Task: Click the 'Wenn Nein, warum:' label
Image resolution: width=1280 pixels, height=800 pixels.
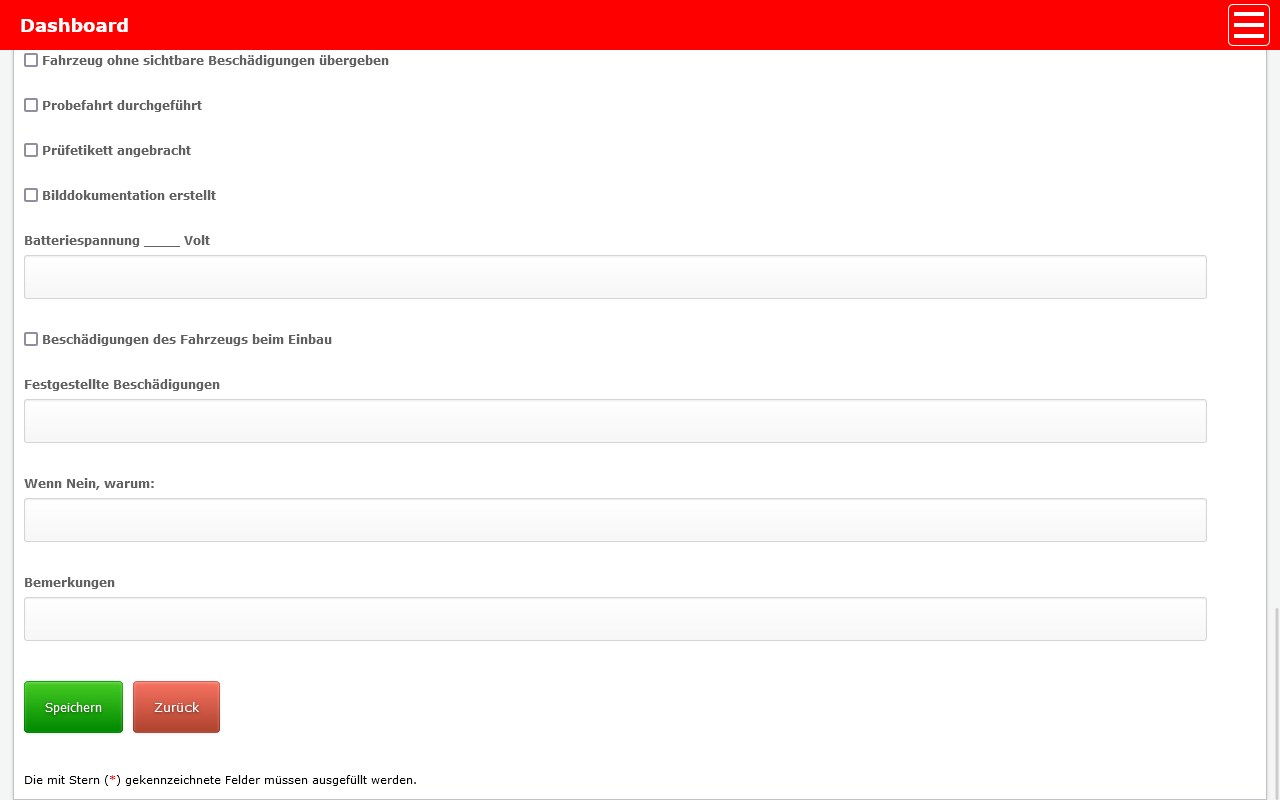Action: click(89, 484)
